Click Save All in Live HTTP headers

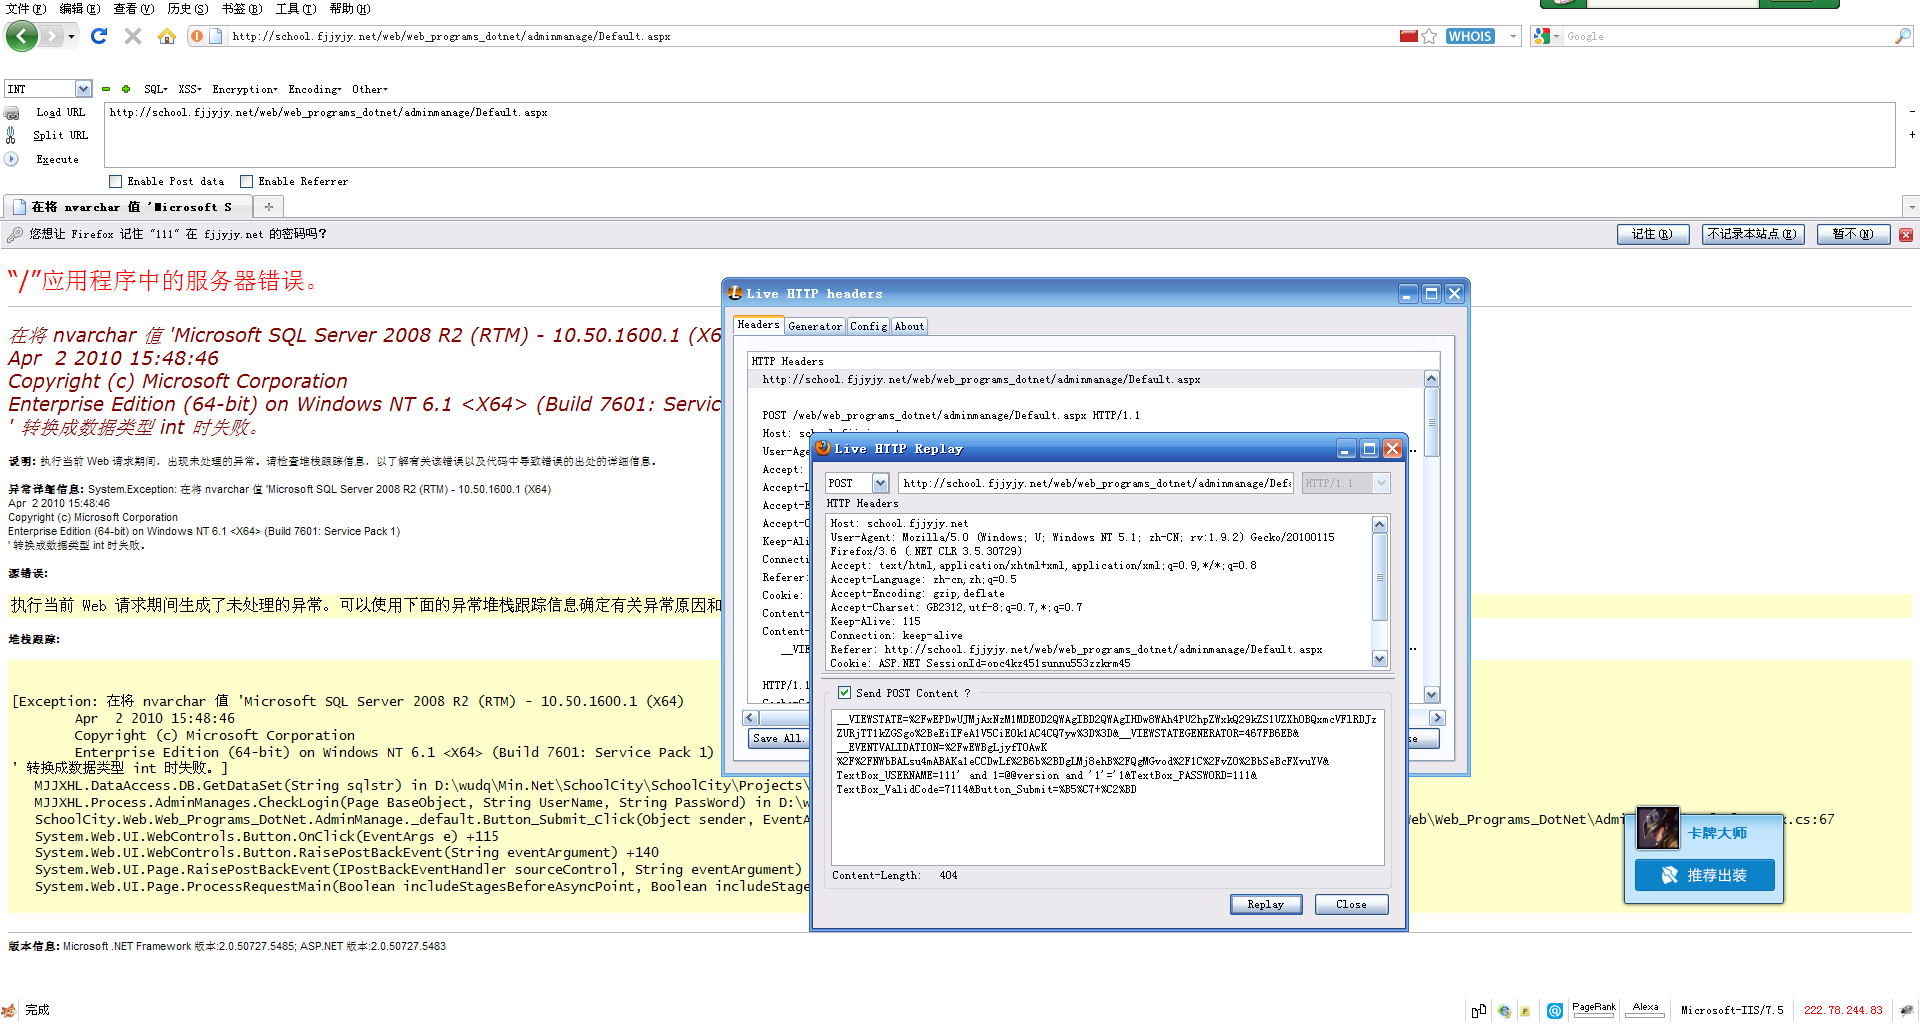(779, 738)
